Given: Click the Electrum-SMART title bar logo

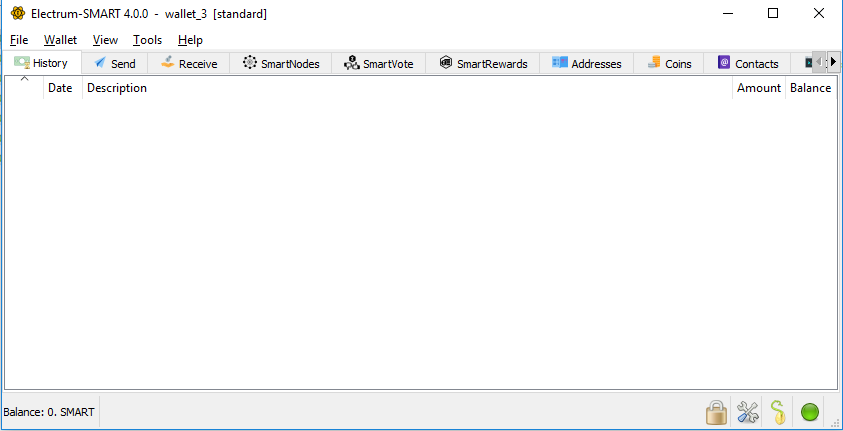Looking at the screenshot, I should point(18,13).
